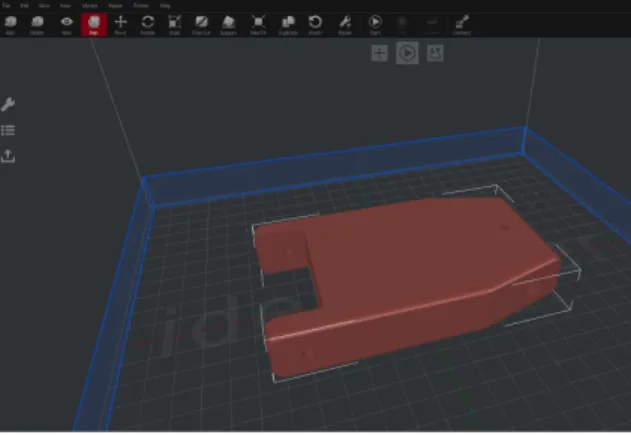Click the floating play button in viewport

(x=407, y=53)
